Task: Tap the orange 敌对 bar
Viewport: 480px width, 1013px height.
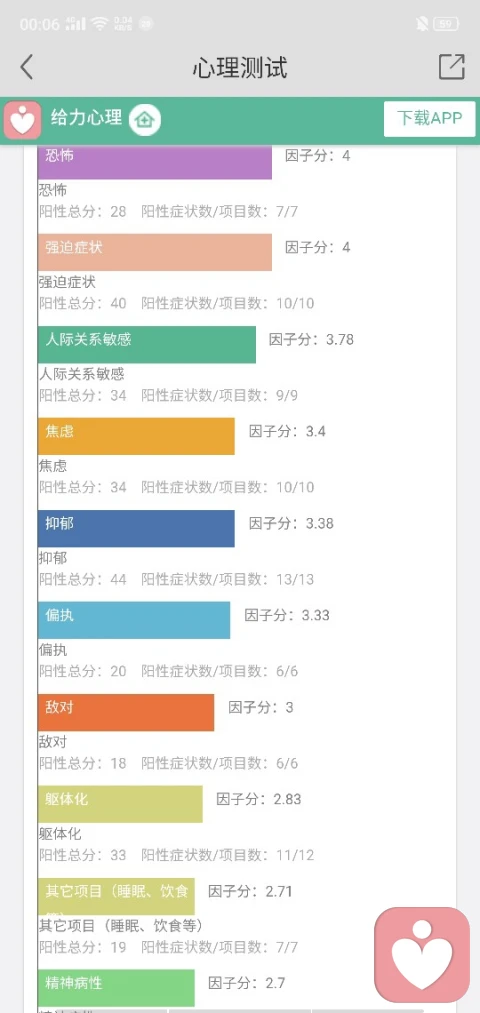Action: tap(126, 713)
